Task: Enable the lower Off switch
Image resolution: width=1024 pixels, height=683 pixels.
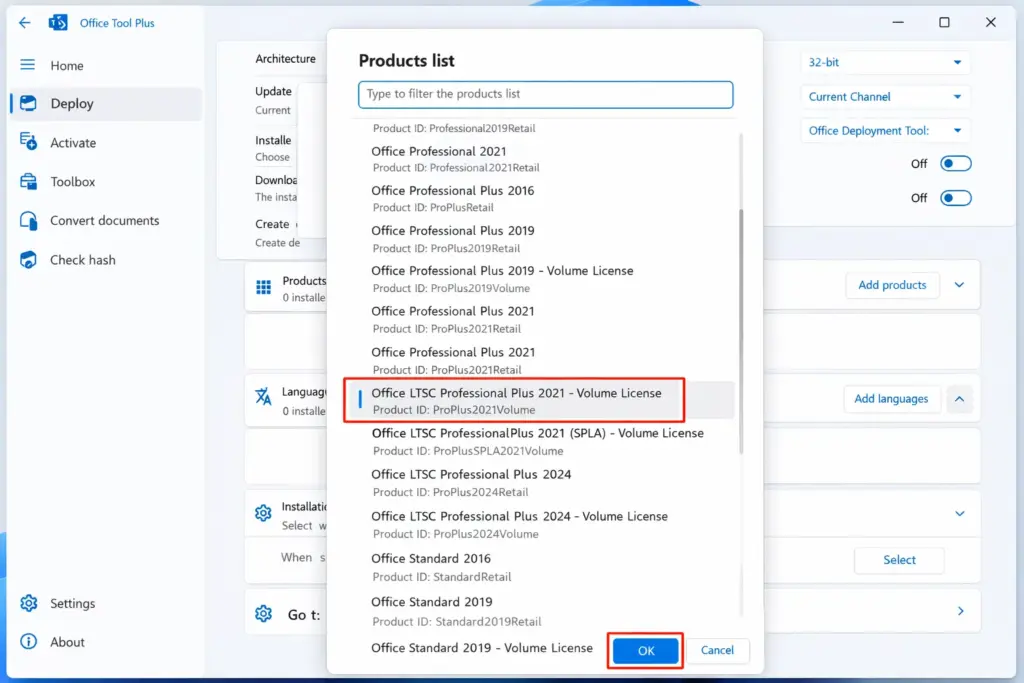Action: point(955,198)
